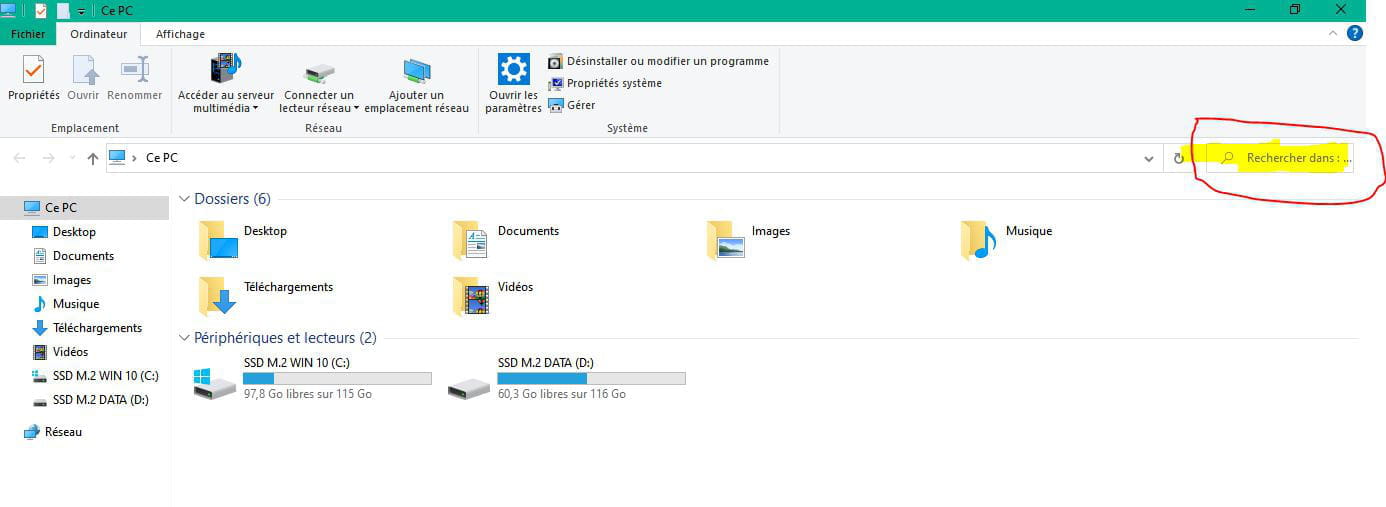The width and height of the screenshot is (1386, 507).
Task: Click the refresh button beside address bar
Action: pyautogui.click(x=1179, y=158)
